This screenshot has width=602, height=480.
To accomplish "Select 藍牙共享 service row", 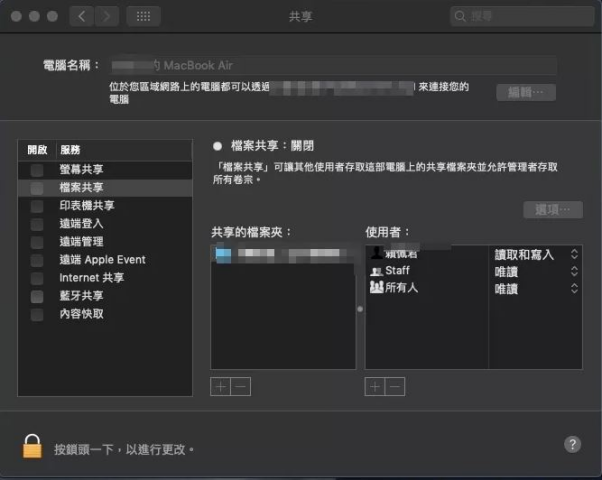I will (105, 296).
